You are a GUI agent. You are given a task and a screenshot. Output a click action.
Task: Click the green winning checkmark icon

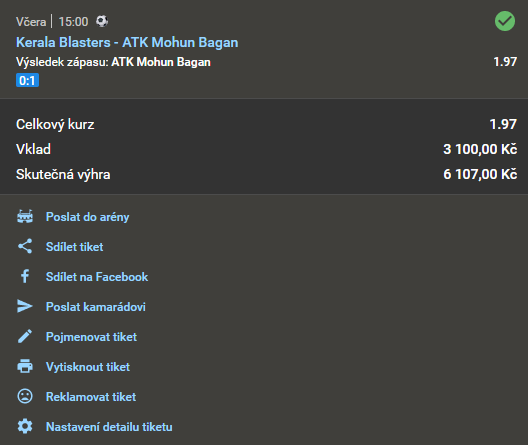pos(505,21)
